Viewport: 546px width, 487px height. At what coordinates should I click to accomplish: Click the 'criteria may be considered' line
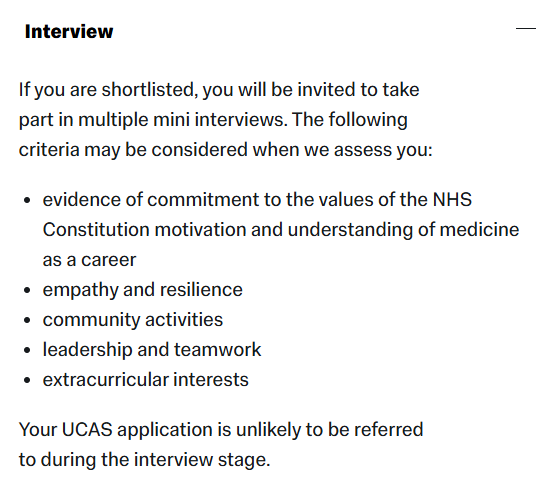[x=225, y=150]
